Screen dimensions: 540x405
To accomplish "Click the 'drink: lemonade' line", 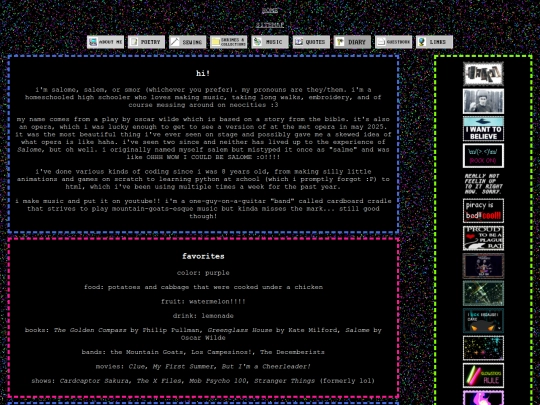I will 203,316.
